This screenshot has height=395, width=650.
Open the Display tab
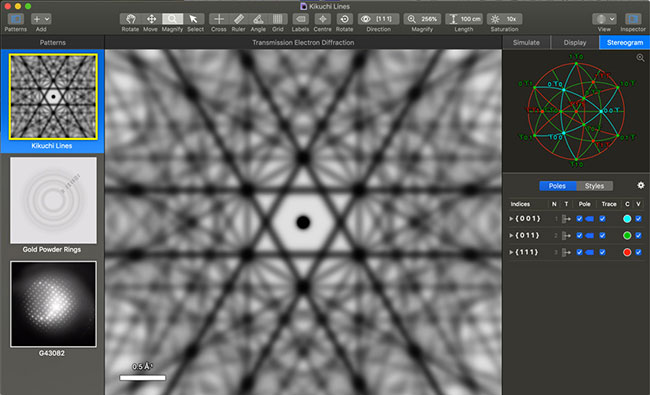point(575,42)
